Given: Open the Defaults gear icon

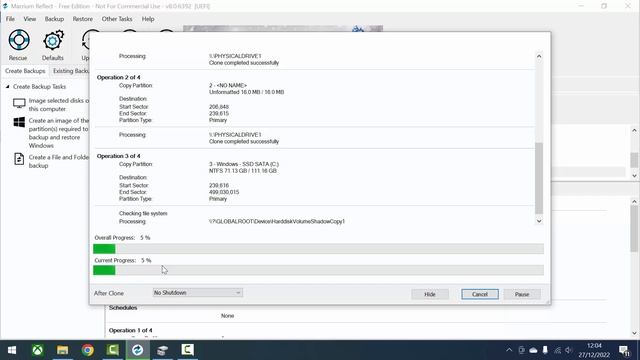Looking at the screenshot, I should [53, 40].
